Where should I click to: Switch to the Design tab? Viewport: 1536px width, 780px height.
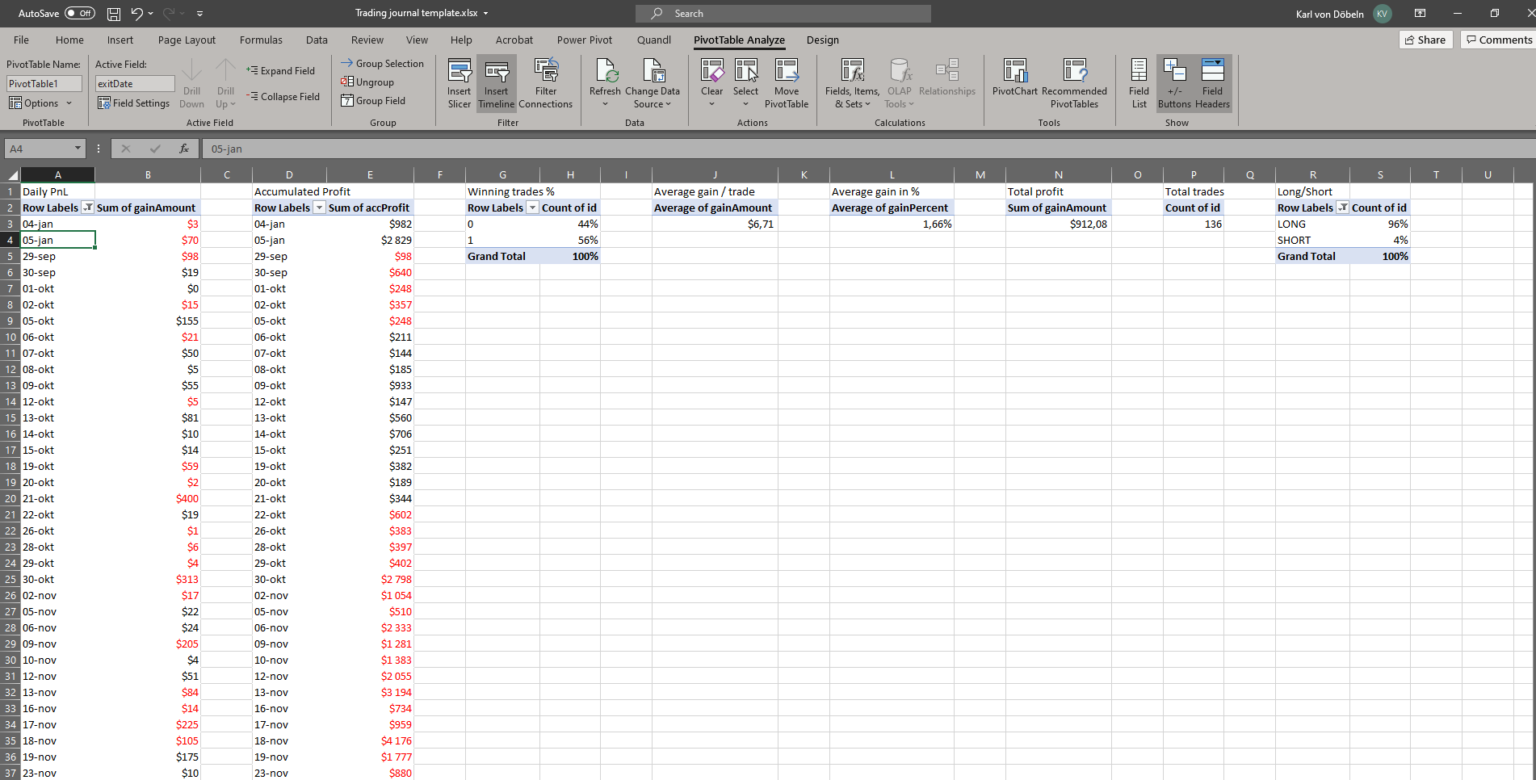pyautogui.click(x=822, y=40)
